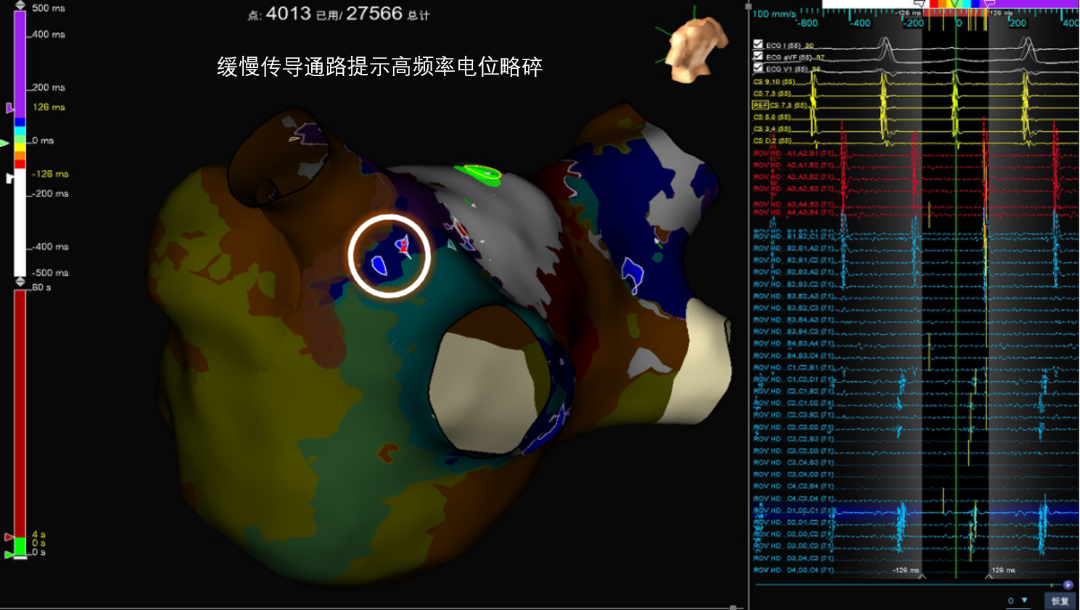Click the -126 ms caret at trace bottom

click(x=922, y=576)
